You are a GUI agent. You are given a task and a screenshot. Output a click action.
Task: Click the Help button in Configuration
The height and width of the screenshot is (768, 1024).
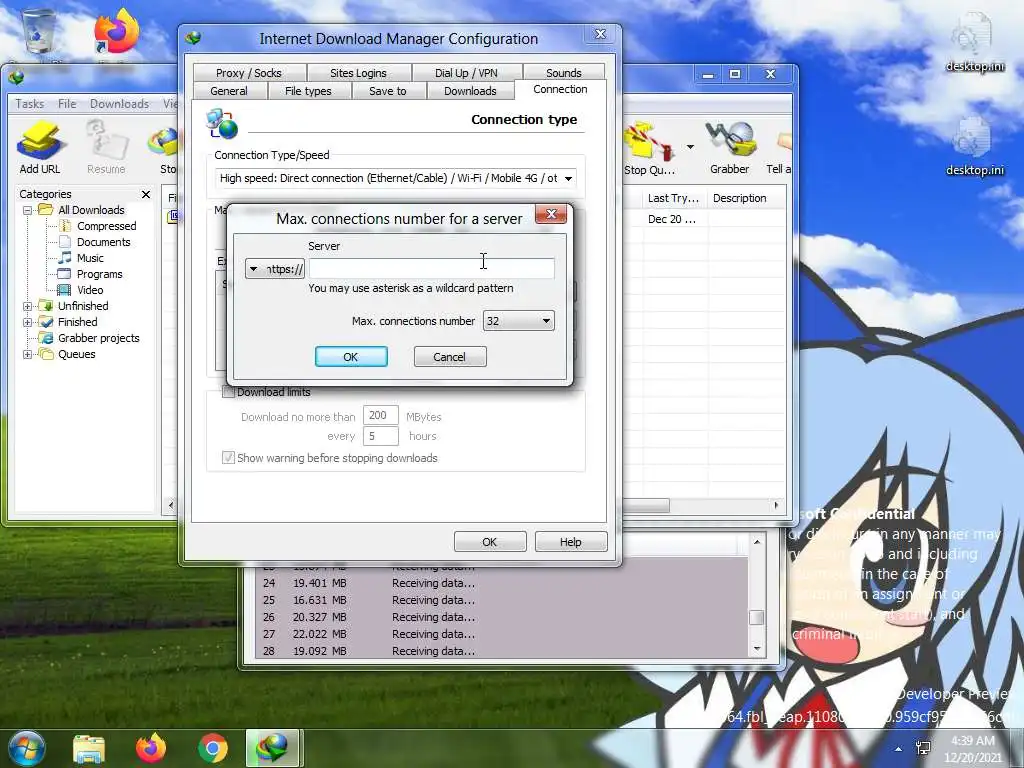(571, 542)
